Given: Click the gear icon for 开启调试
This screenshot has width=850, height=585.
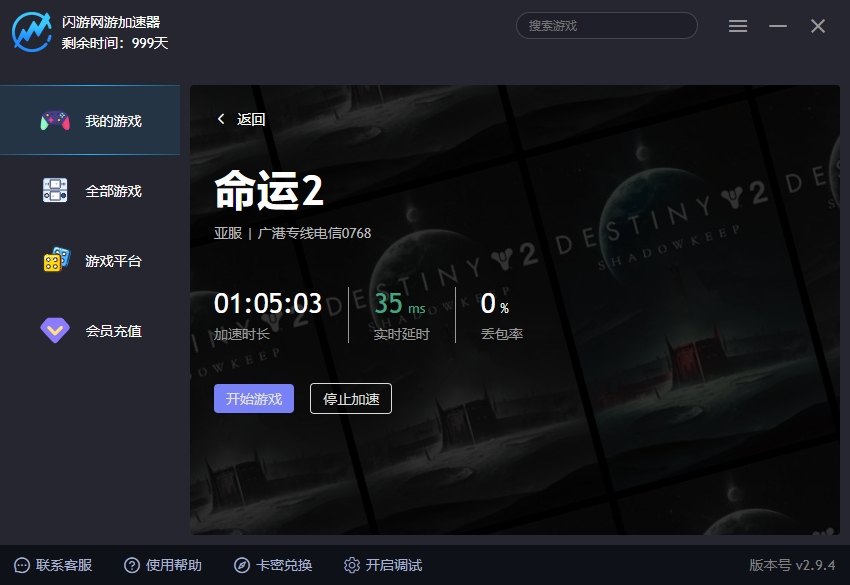Looking at the screenshot, I should tap(351, 565).
